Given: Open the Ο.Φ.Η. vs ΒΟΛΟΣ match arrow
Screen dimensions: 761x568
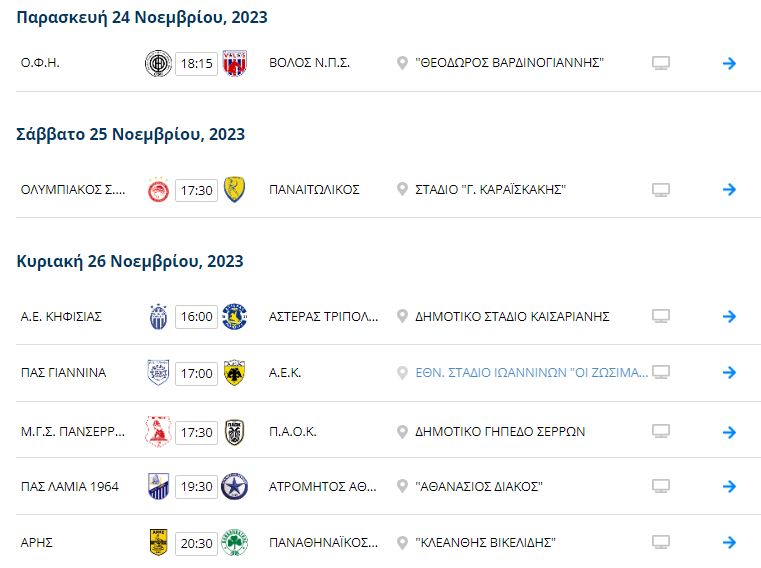Looking at the screenshot, I should point(729,63).
